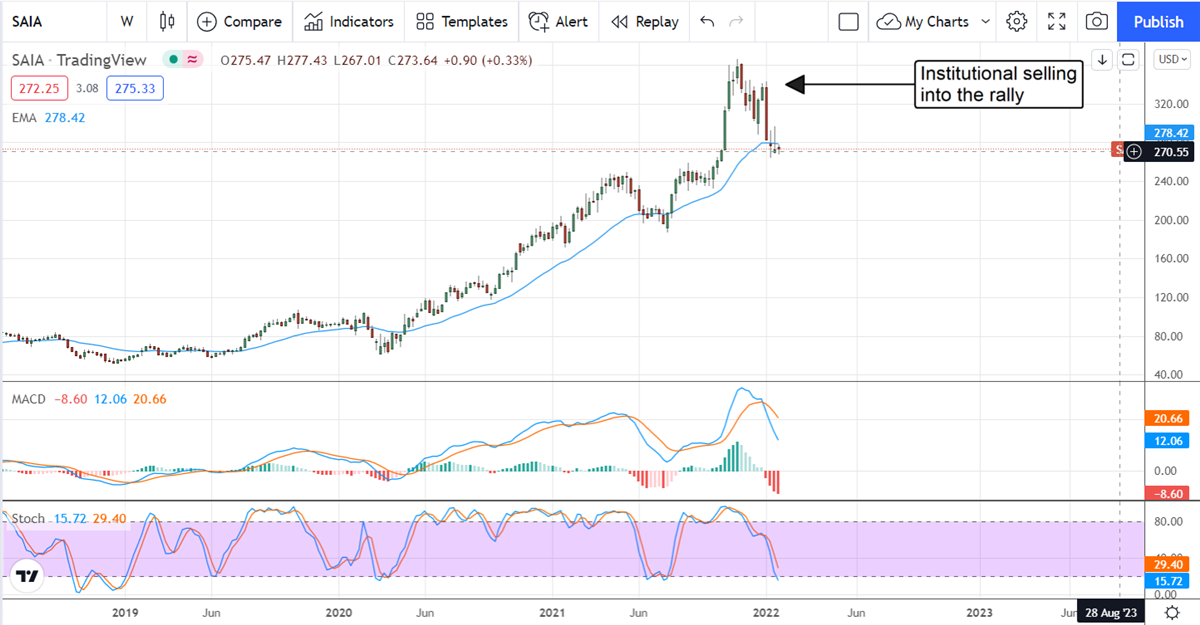
Task: Click the 272.25 sell price button
Action: pyautogui.click(x=38, y=88)
